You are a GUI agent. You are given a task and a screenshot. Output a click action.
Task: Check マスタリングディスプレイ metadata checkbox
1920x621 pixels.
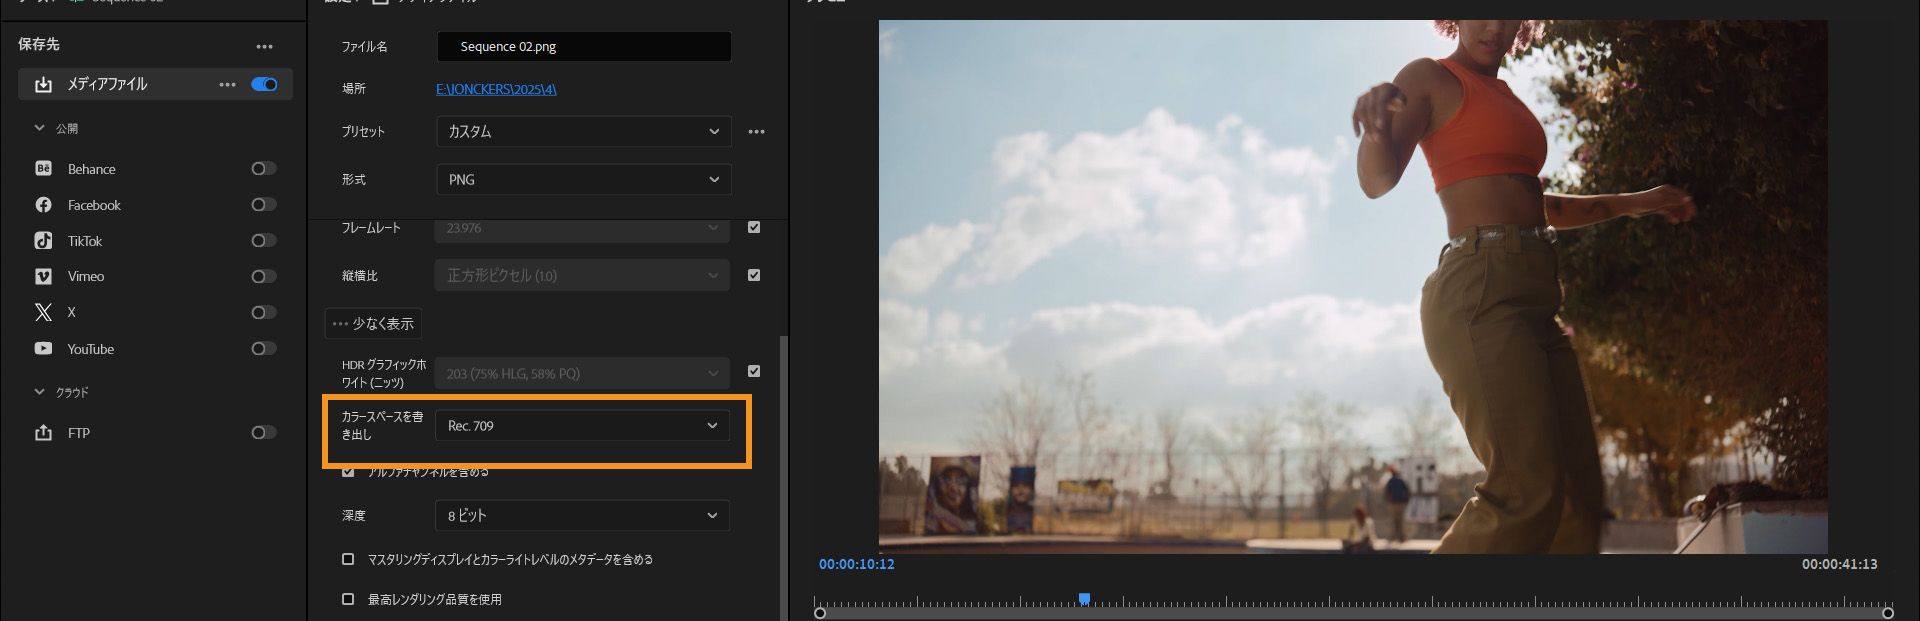(348, 559)
